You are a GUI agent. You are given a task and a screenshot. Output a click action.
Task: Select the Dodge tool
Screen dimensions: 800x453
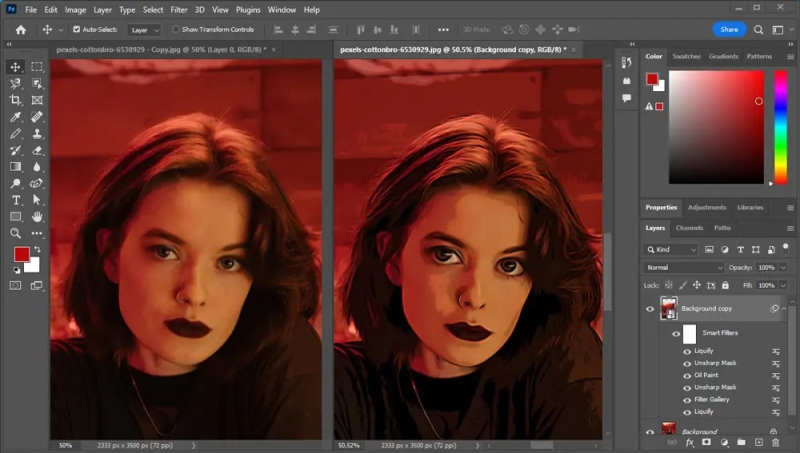pos(15,183)
